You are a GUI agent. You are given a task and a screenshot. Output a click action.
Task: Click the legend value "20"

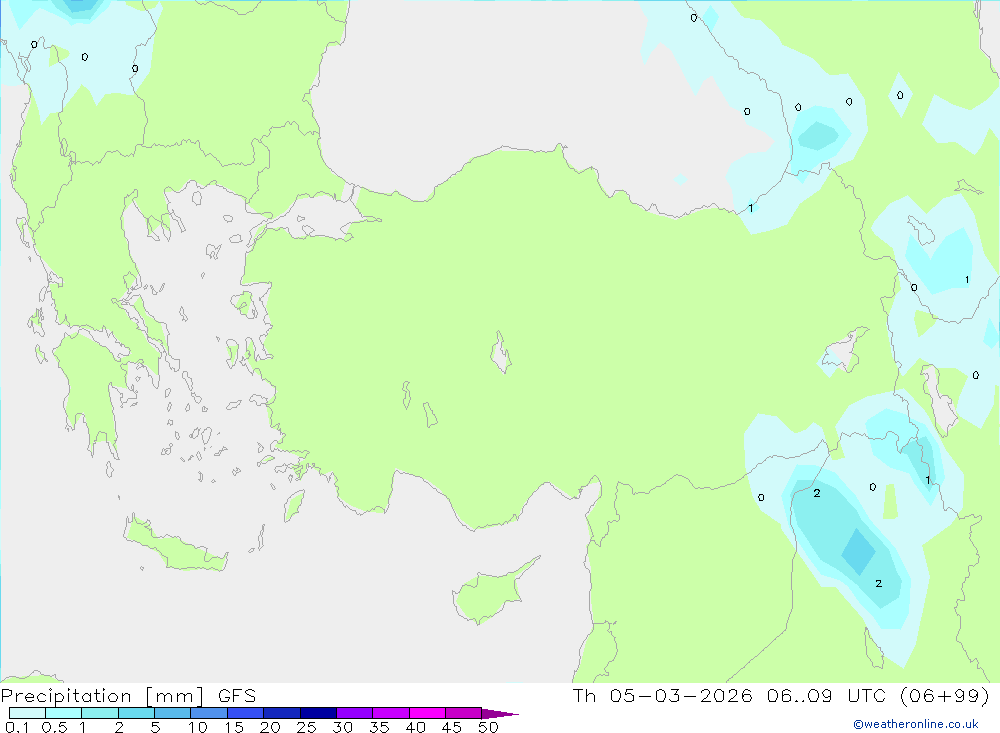pyautogui.click(x=270, y=727)
